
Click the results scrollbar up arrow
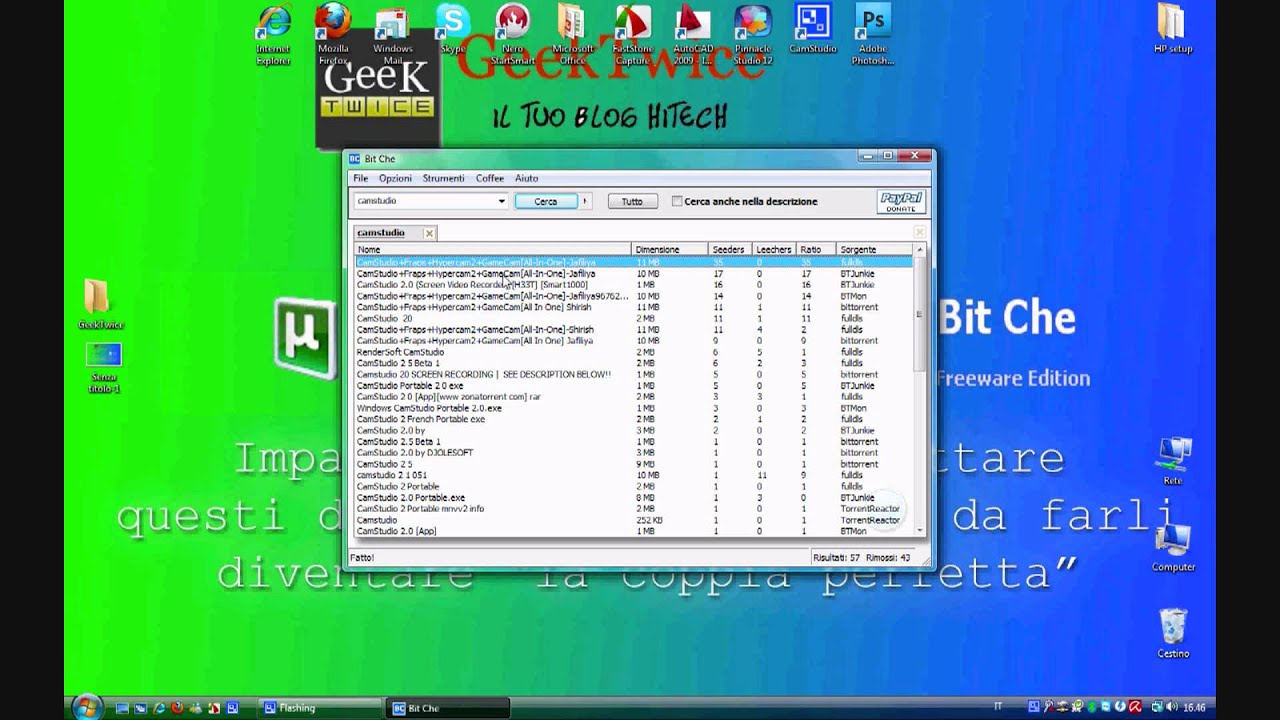pyautogui.click(x=920, y=249)
